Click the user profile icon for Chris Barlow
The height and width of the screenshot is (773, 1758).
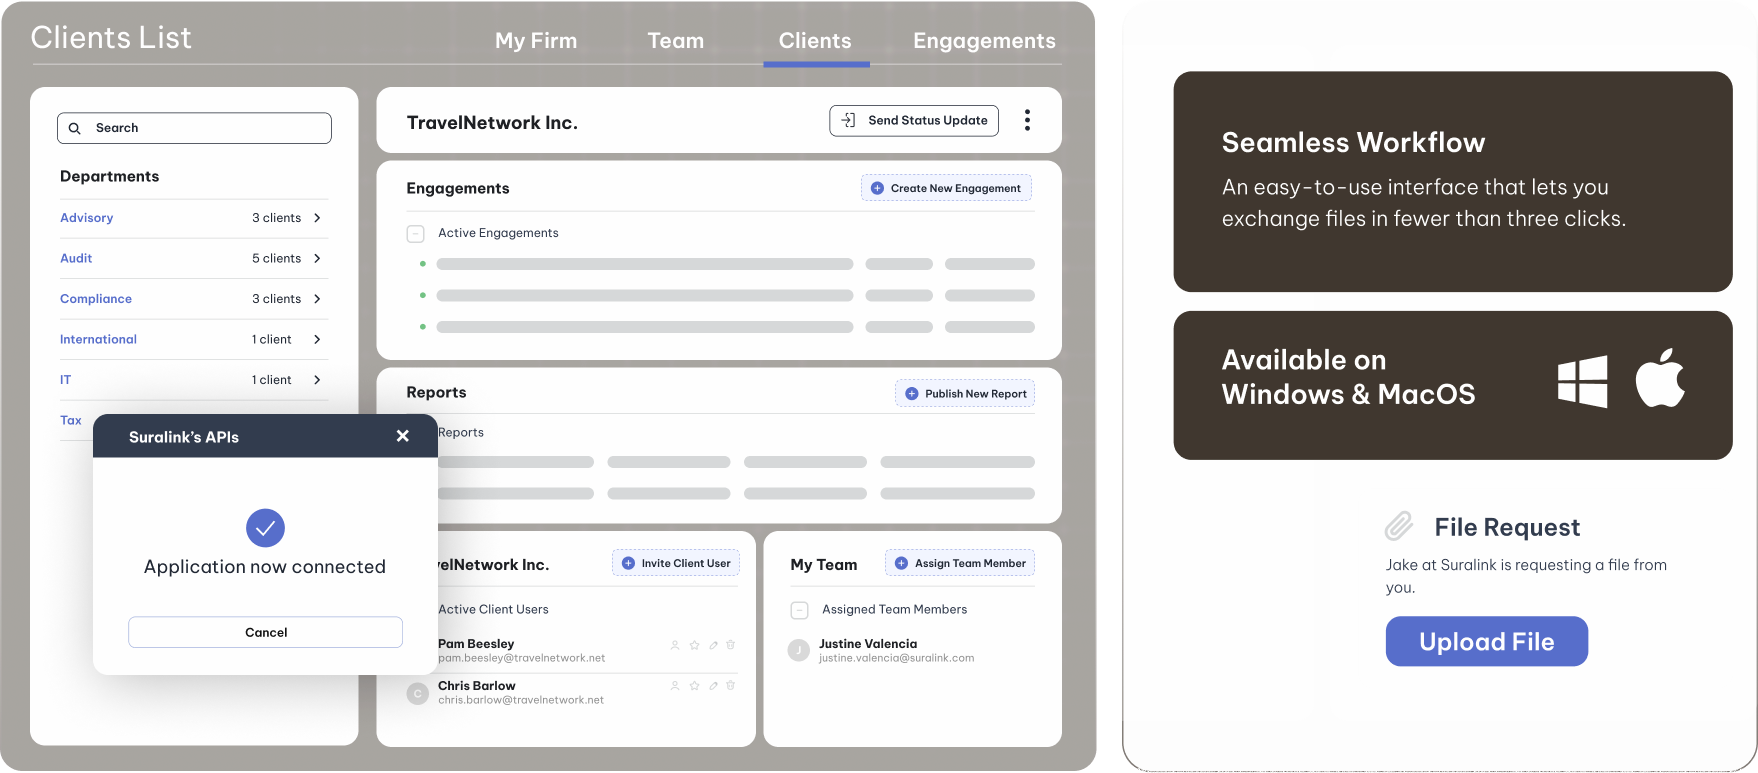click(x=675, y=685)
